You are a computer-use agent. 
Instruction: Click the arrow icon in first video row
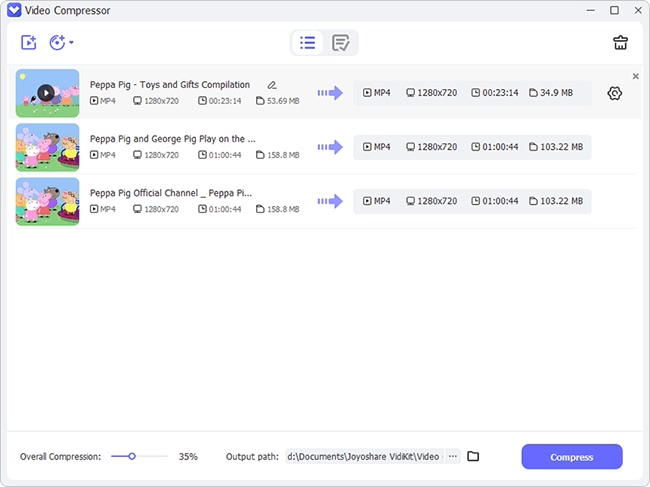[x=330, y=93]
